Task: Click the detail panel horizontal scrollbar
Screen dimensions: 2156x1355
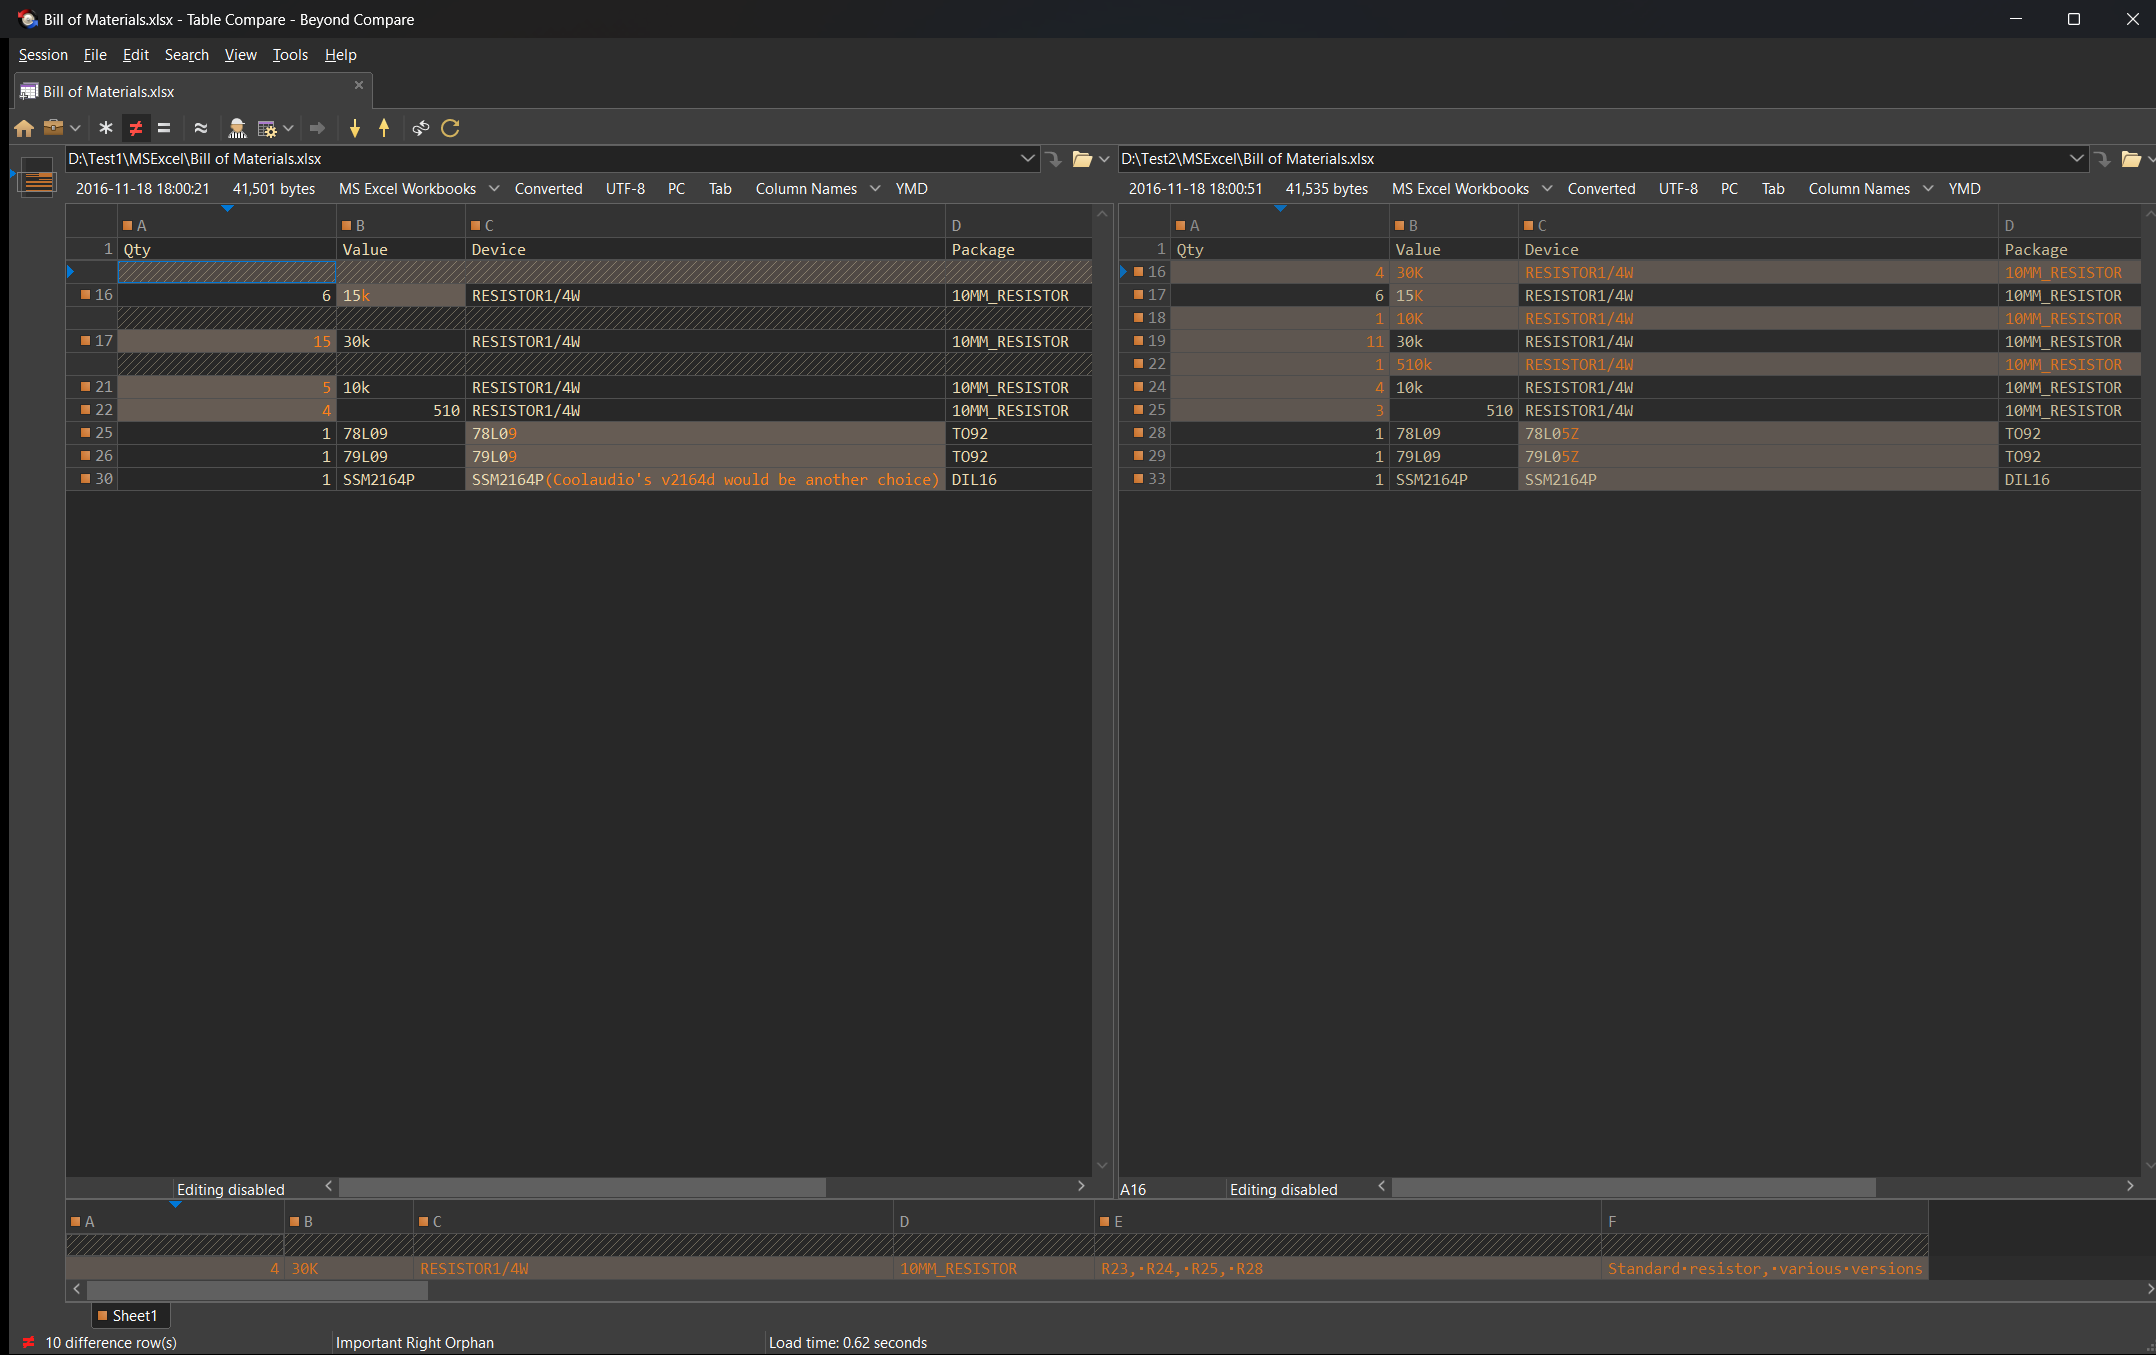Action: [x=257, y=1290]
